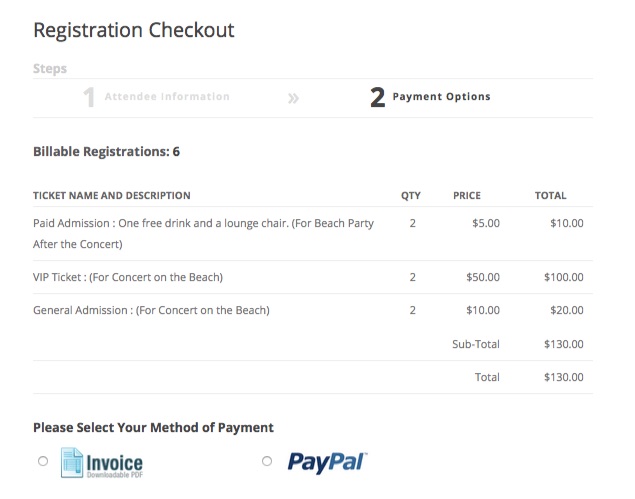Click the Payment Options step label
Screen dimensions: 635x499
[x=441, y=97]
